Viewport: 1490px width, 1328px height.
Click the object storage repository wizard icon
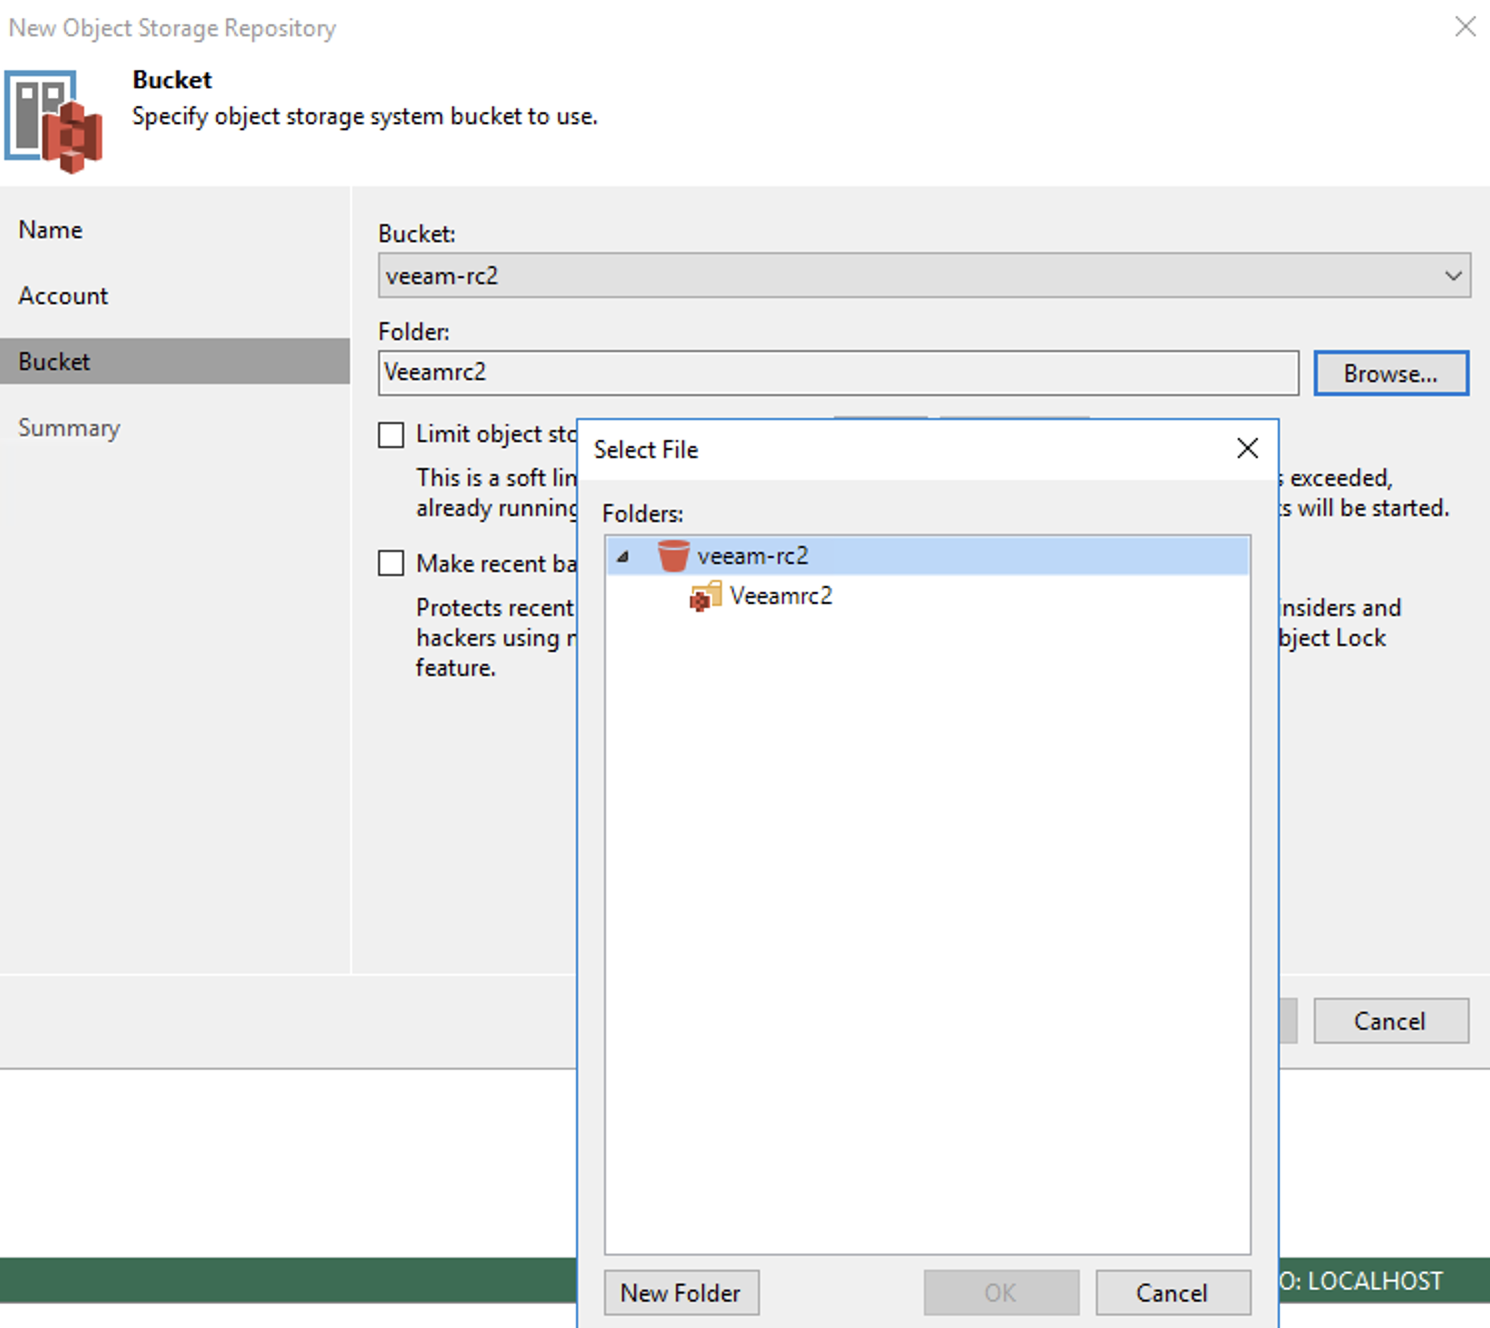[54, 121]
